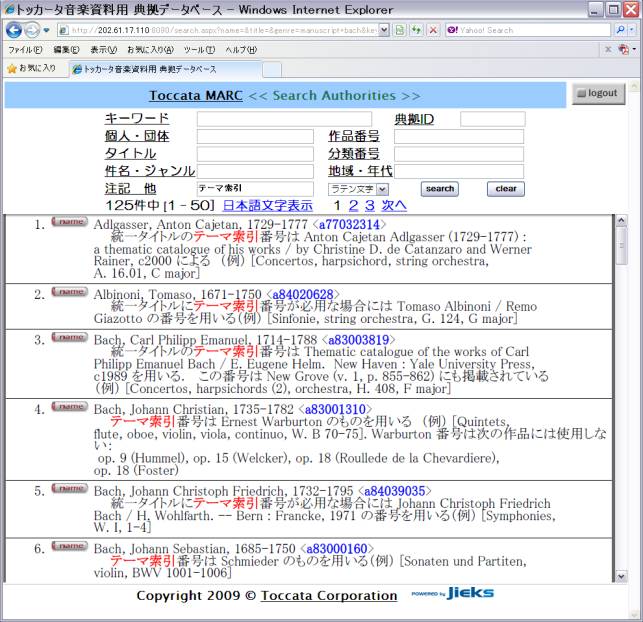Open authority record a77032314

349,224
